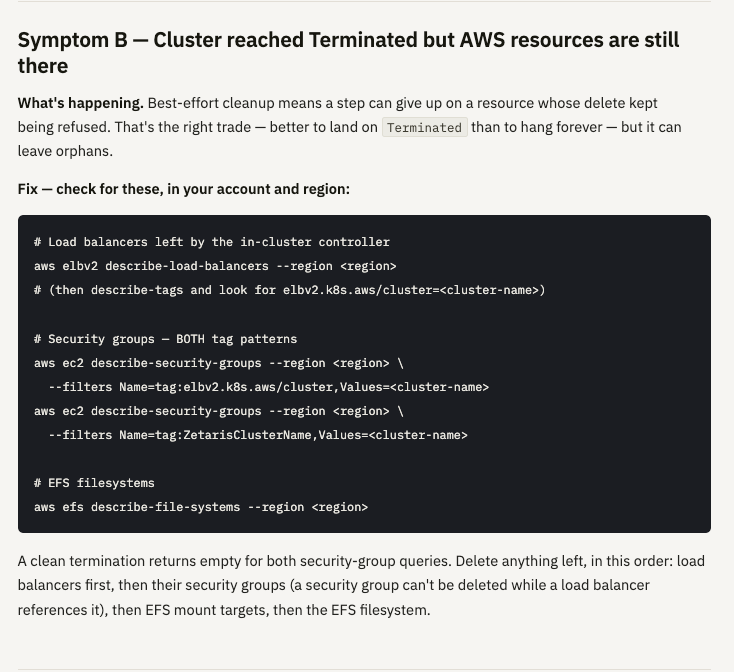Click the bold "What's happening." label

[81, 103]
